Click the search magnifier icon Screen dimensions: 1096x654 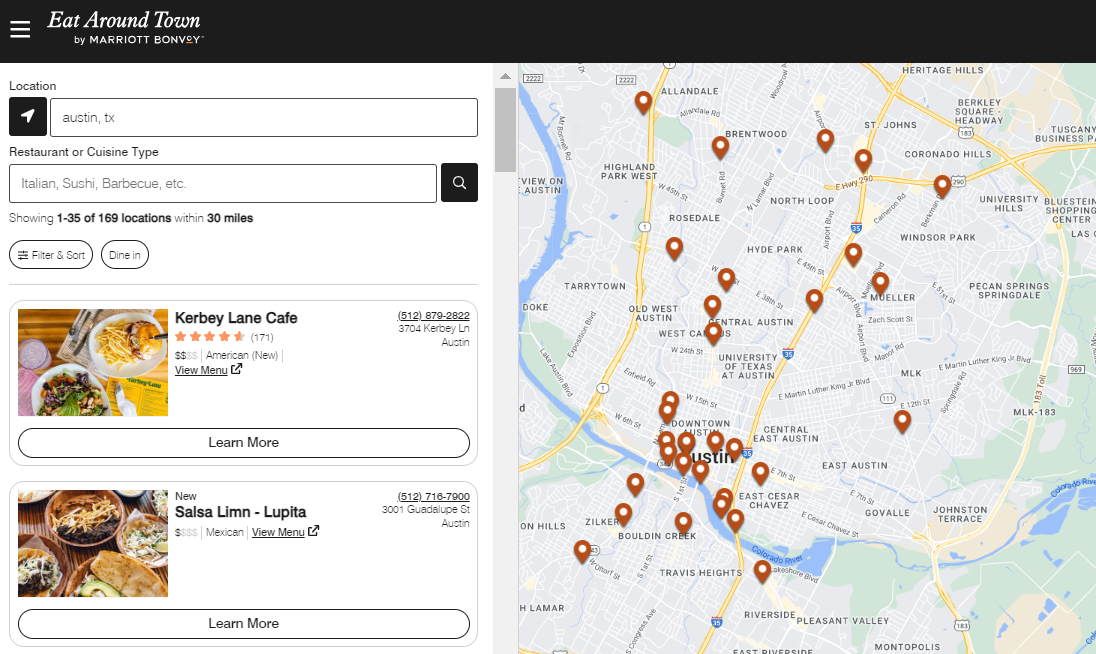click(x=459, y=183)
